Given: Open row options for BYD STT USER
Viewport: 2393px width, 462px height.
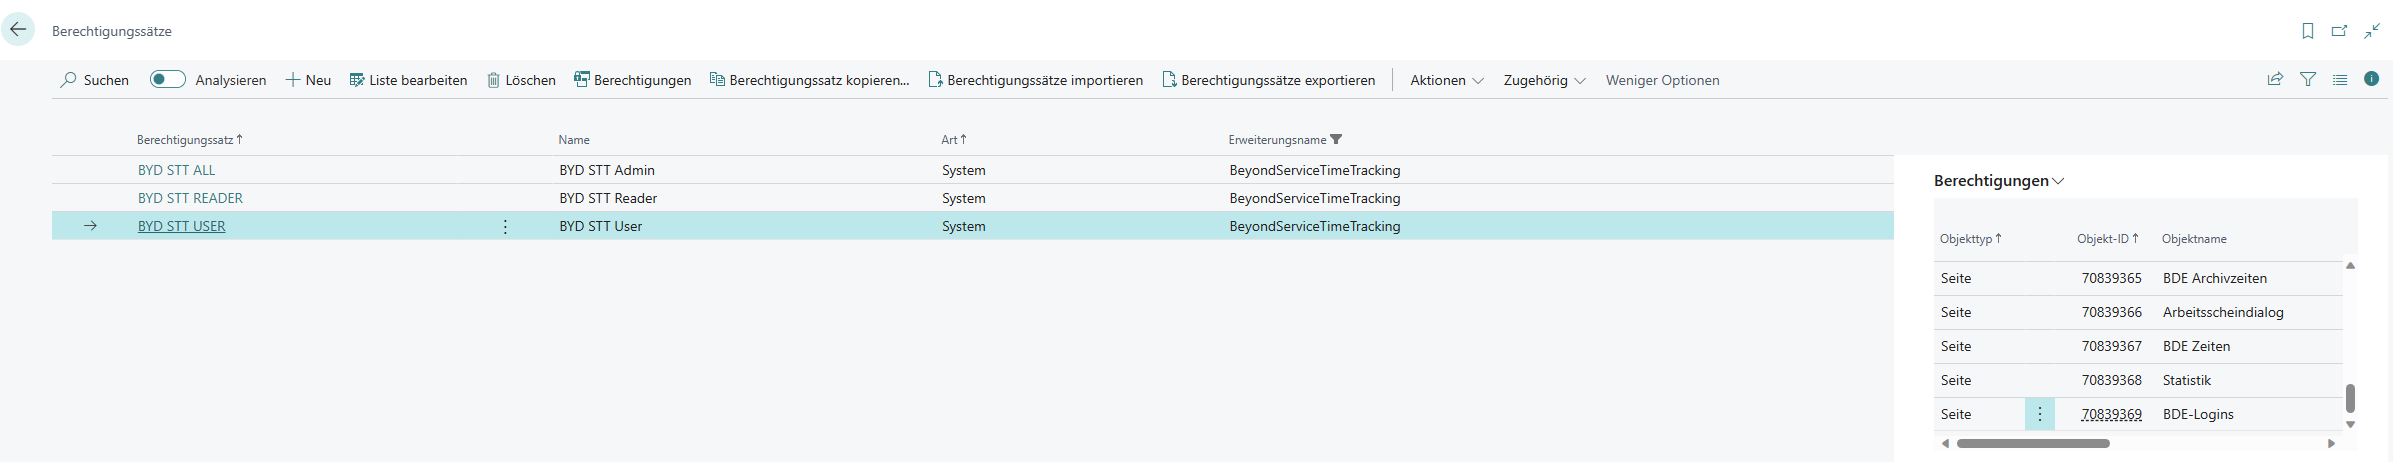Looking at the screenshot, I should (x=505, y=227).
